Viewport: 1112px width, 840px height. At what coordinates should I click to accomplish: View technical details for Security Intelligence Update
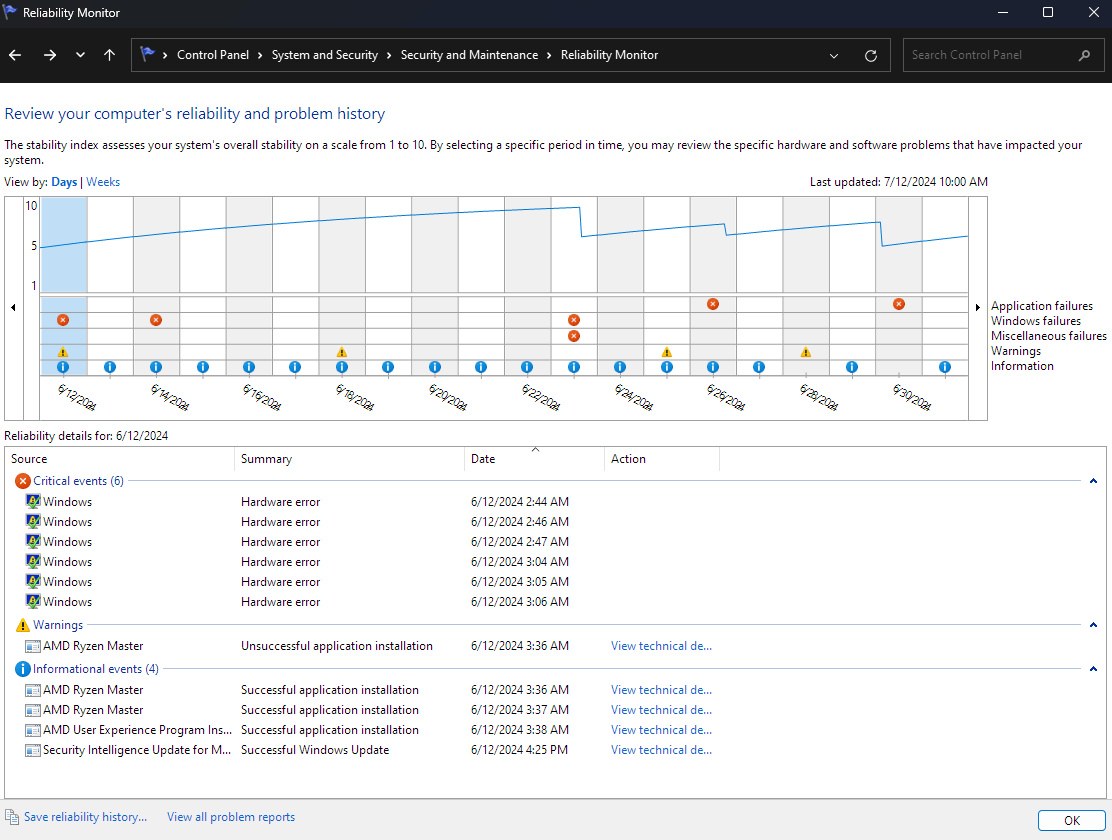click(x=662, y=750)
